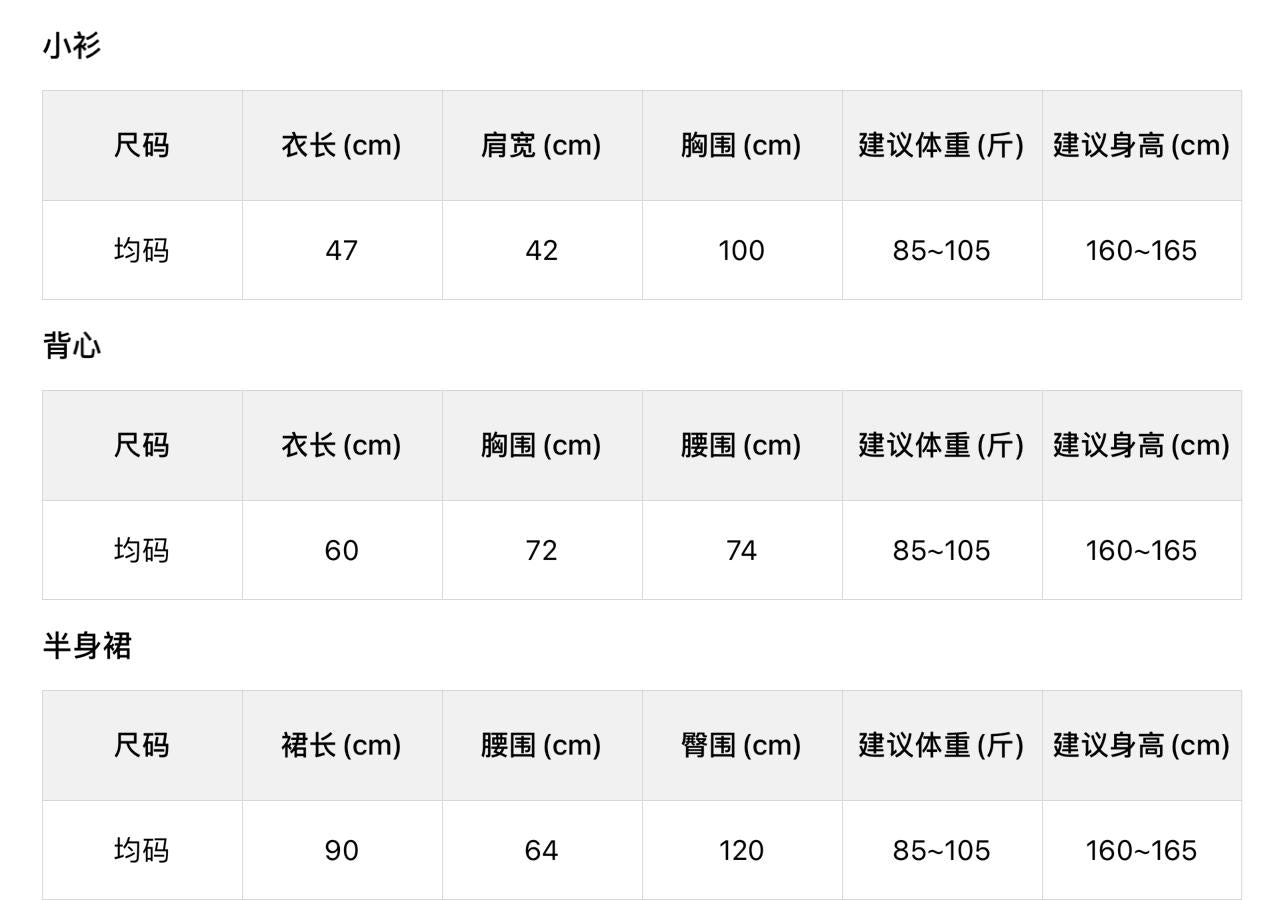Select 腰围 (cm) header in 背心 table
The image size is (1285, 900).
(x=741, y=446)
